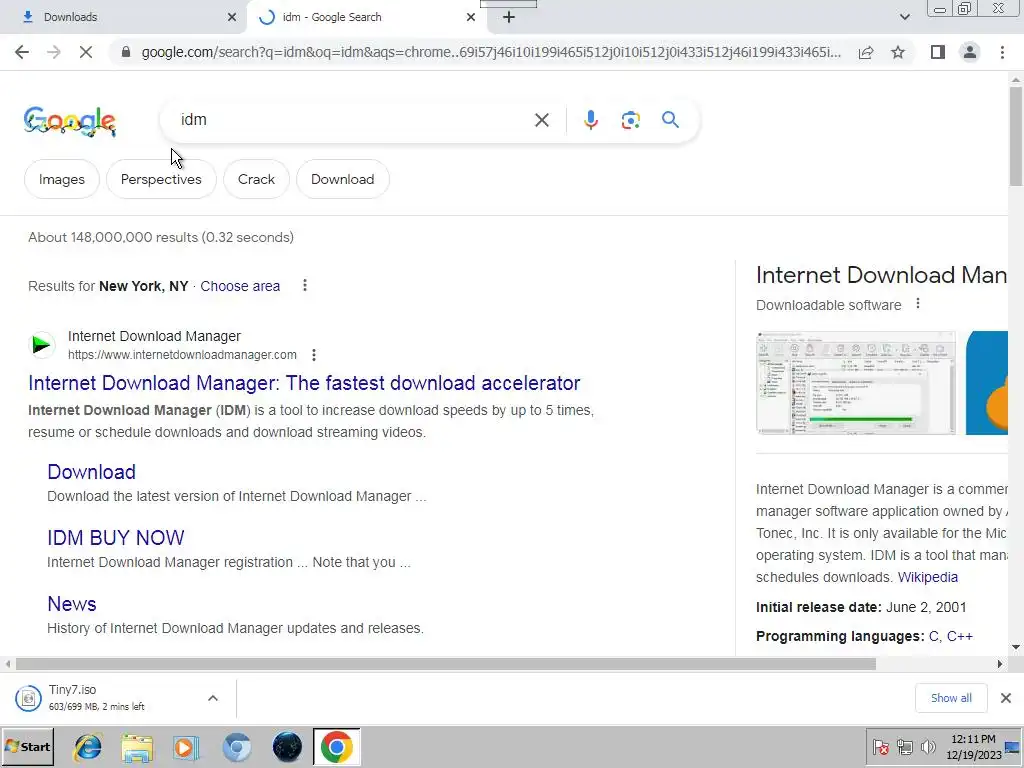Image resolution: width=1024 pixels, height=768 pixels.
Task: Follow the Wikipedia link in the panel
Action: [928, 577]
